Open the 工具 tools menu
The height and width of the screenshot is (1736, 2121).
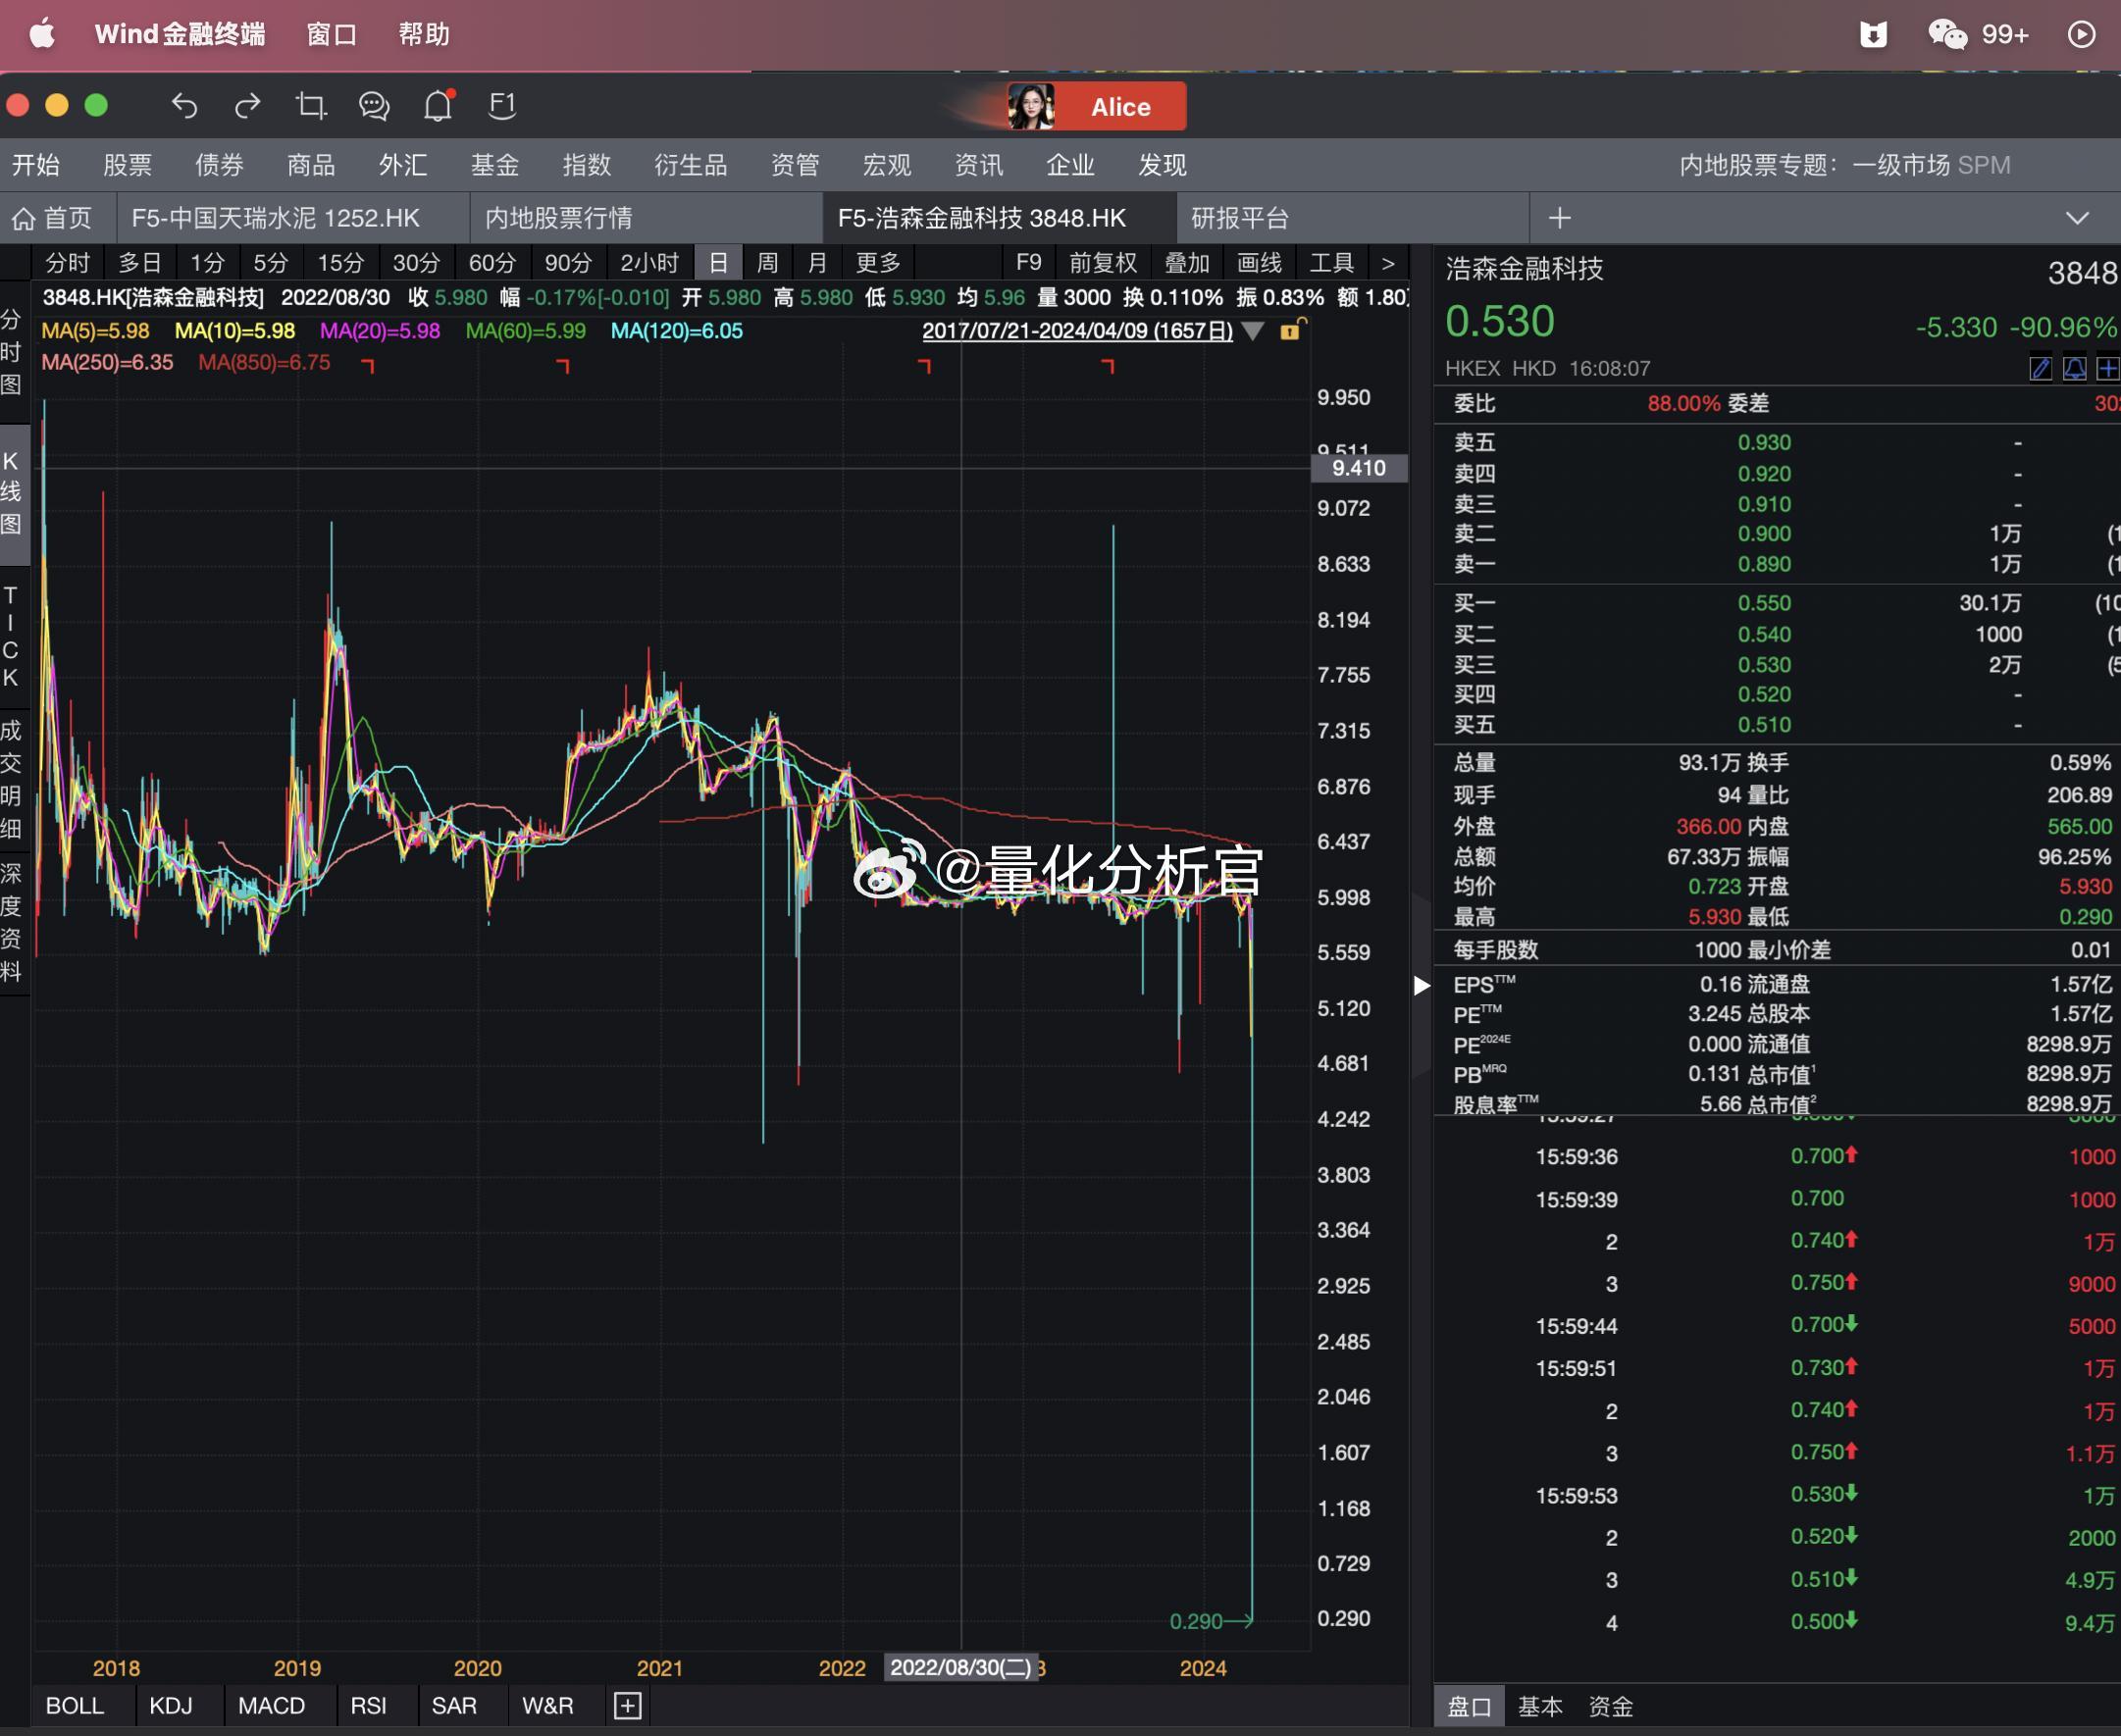1331,263
